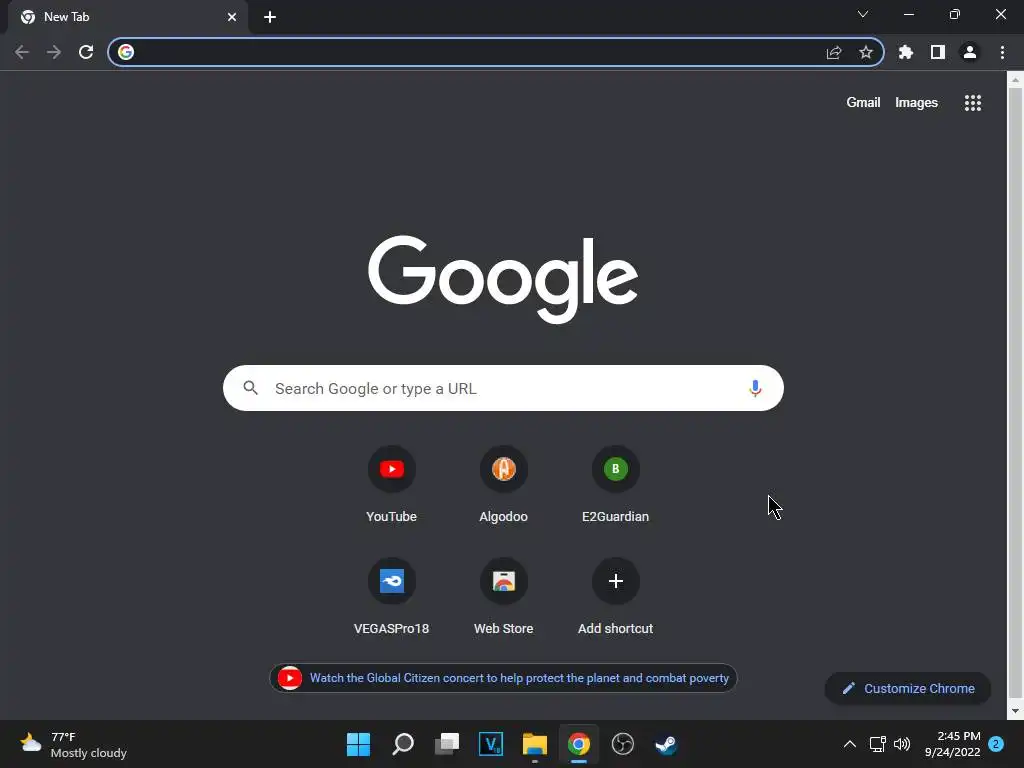
Task: Toggle the side panel icon
Action: (x=938, y=52)
